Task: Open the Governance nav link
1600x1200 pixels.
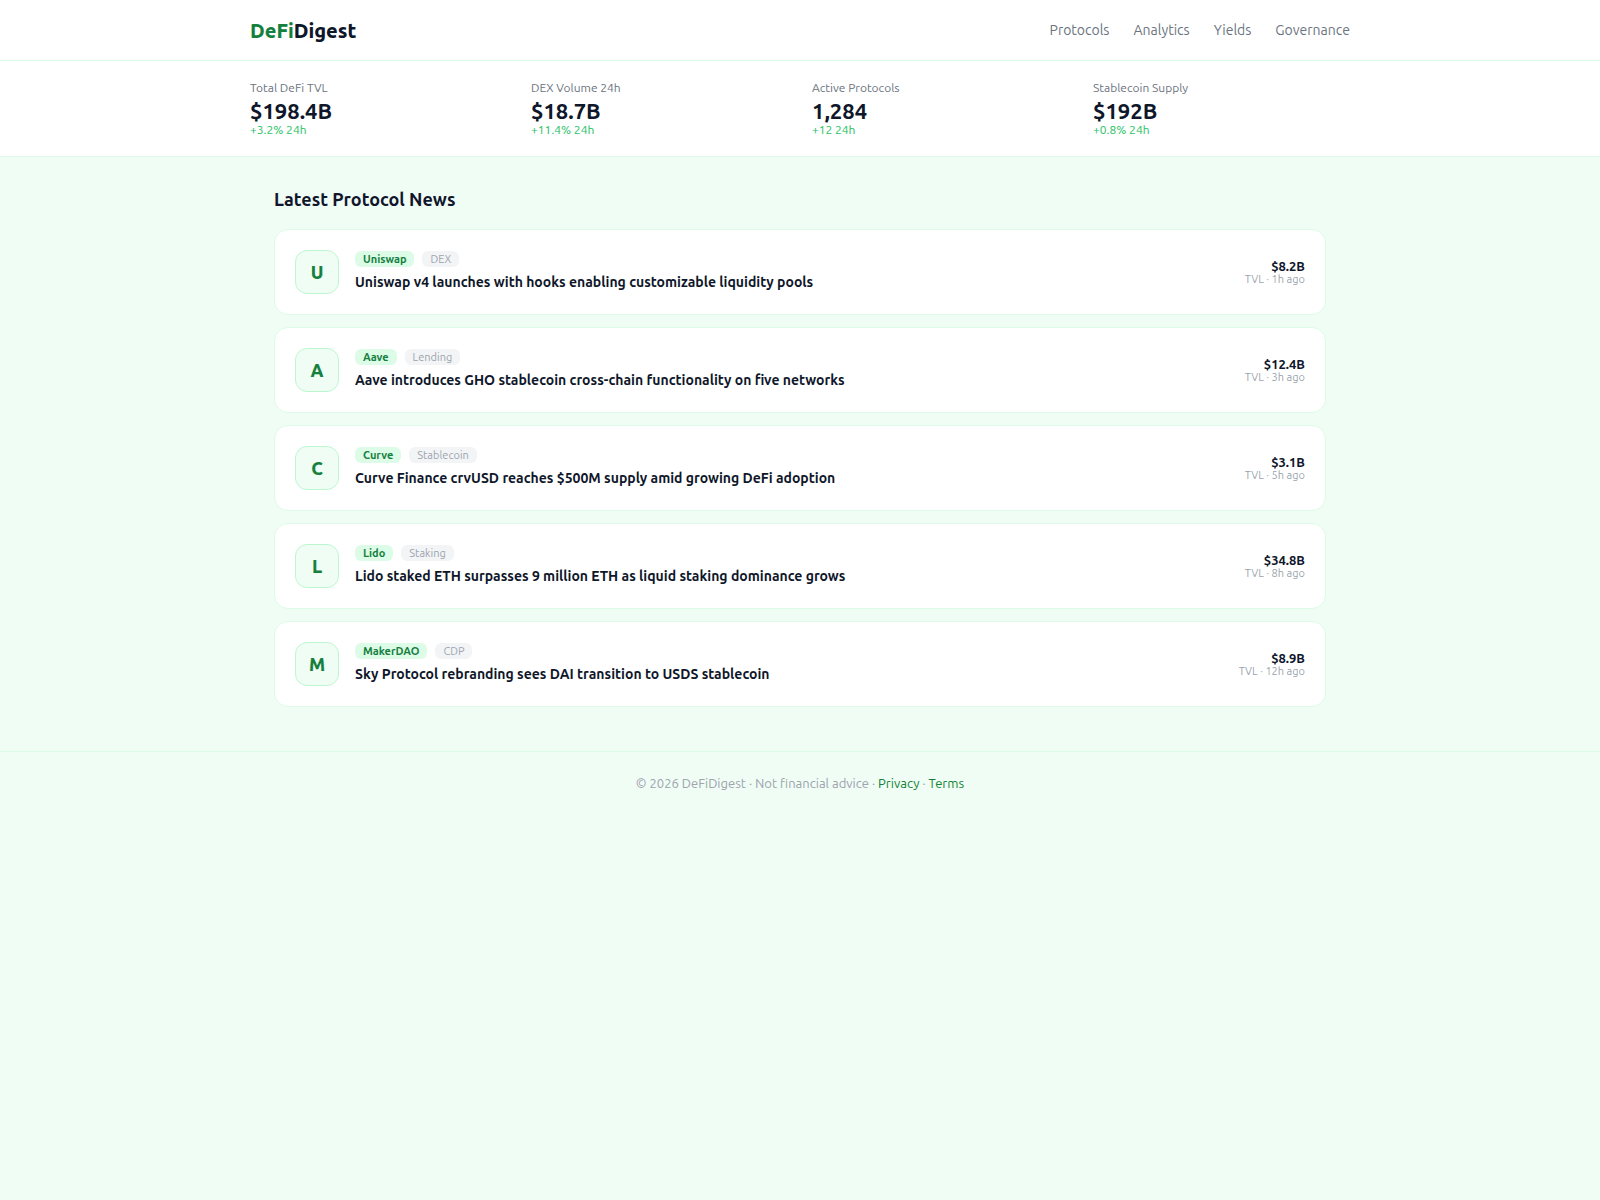Action: point(1312,30)
